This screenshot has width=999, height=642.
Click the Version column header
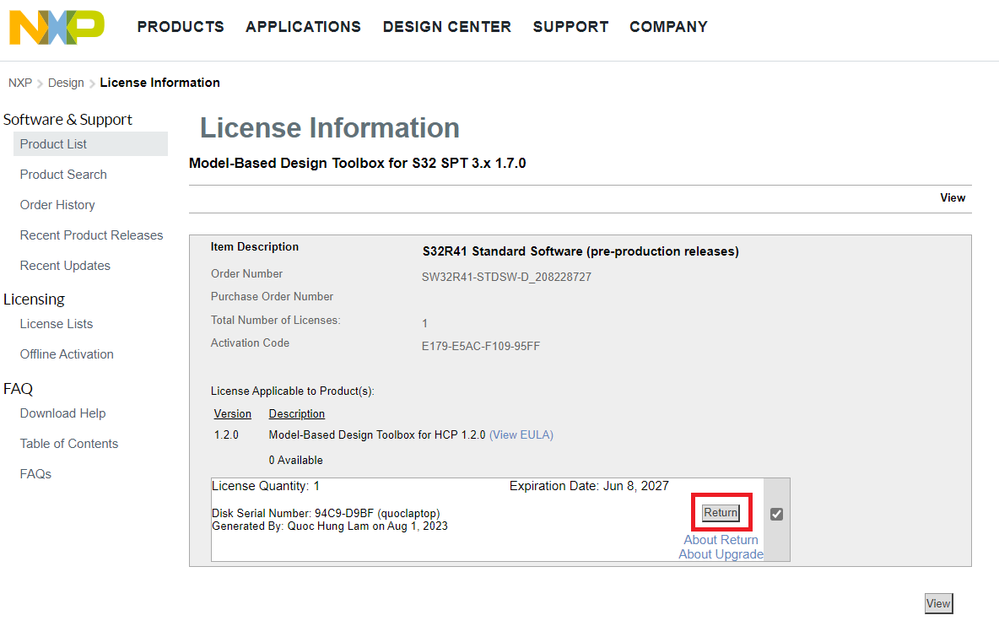[x=233, y=414]
